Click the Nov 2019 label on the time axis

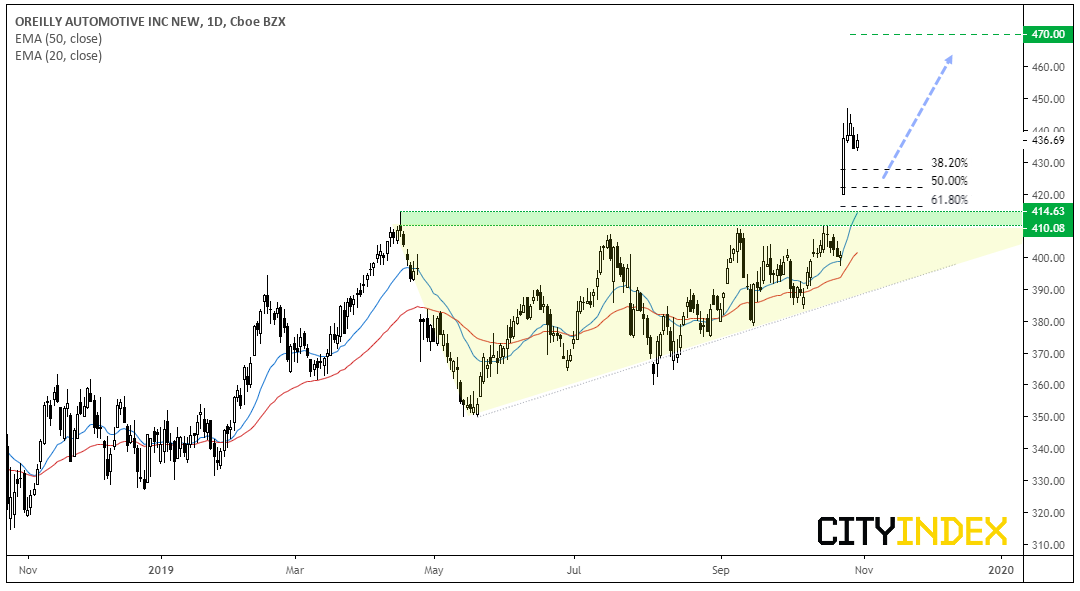click(864, 570)
